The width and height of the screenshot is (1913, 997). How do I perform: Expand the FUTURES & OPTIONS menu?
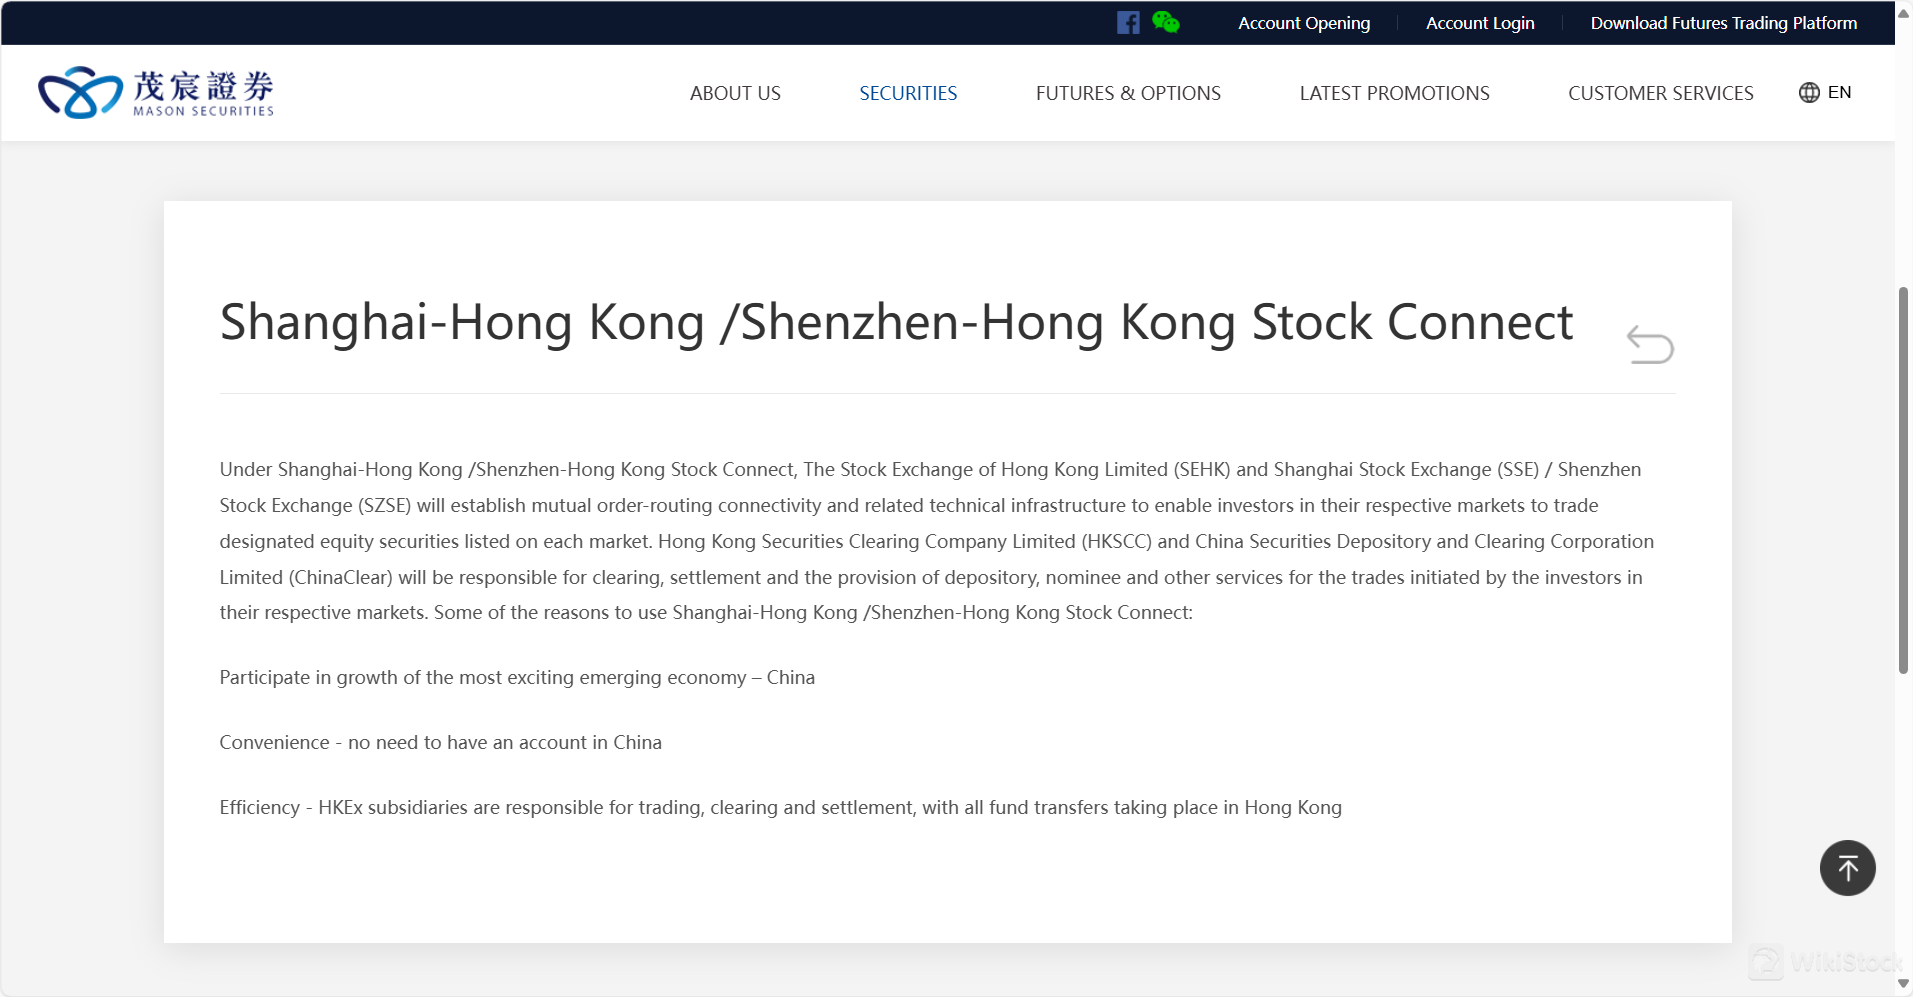click(1128, 93)
